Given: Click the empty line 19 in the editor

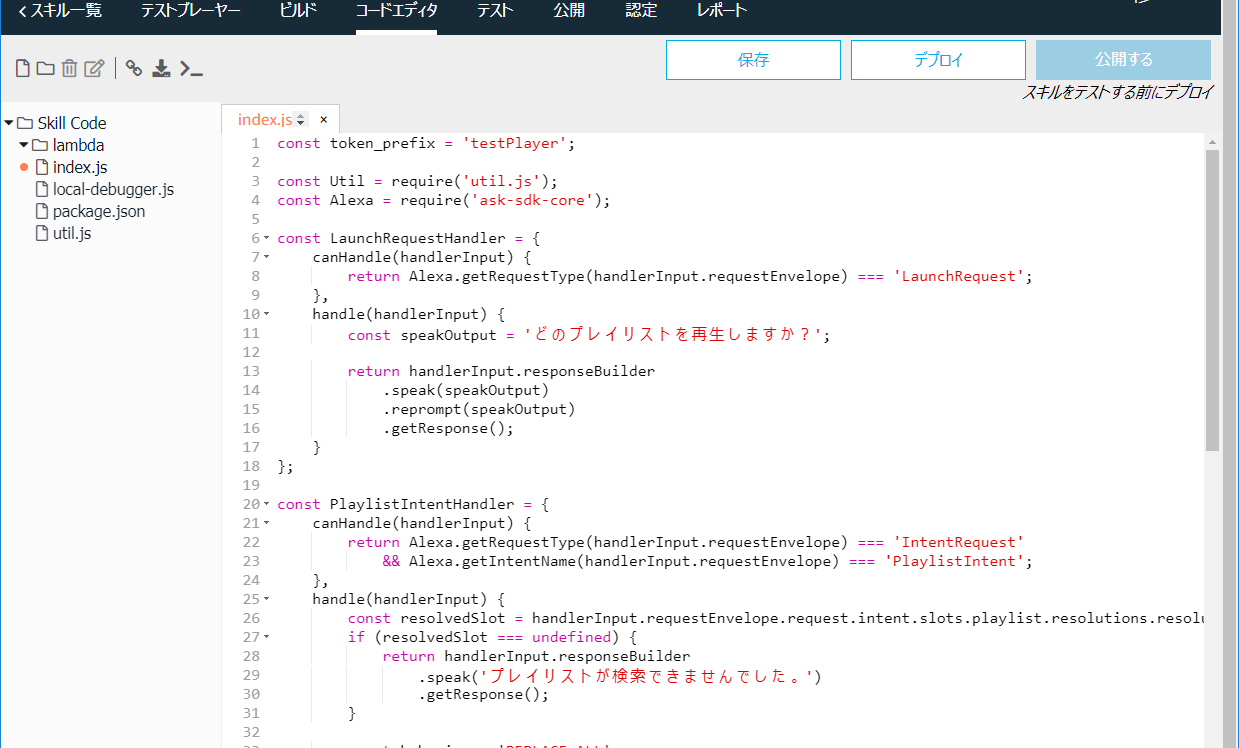Looking at the screenshot, I should [x=740, y=485].
